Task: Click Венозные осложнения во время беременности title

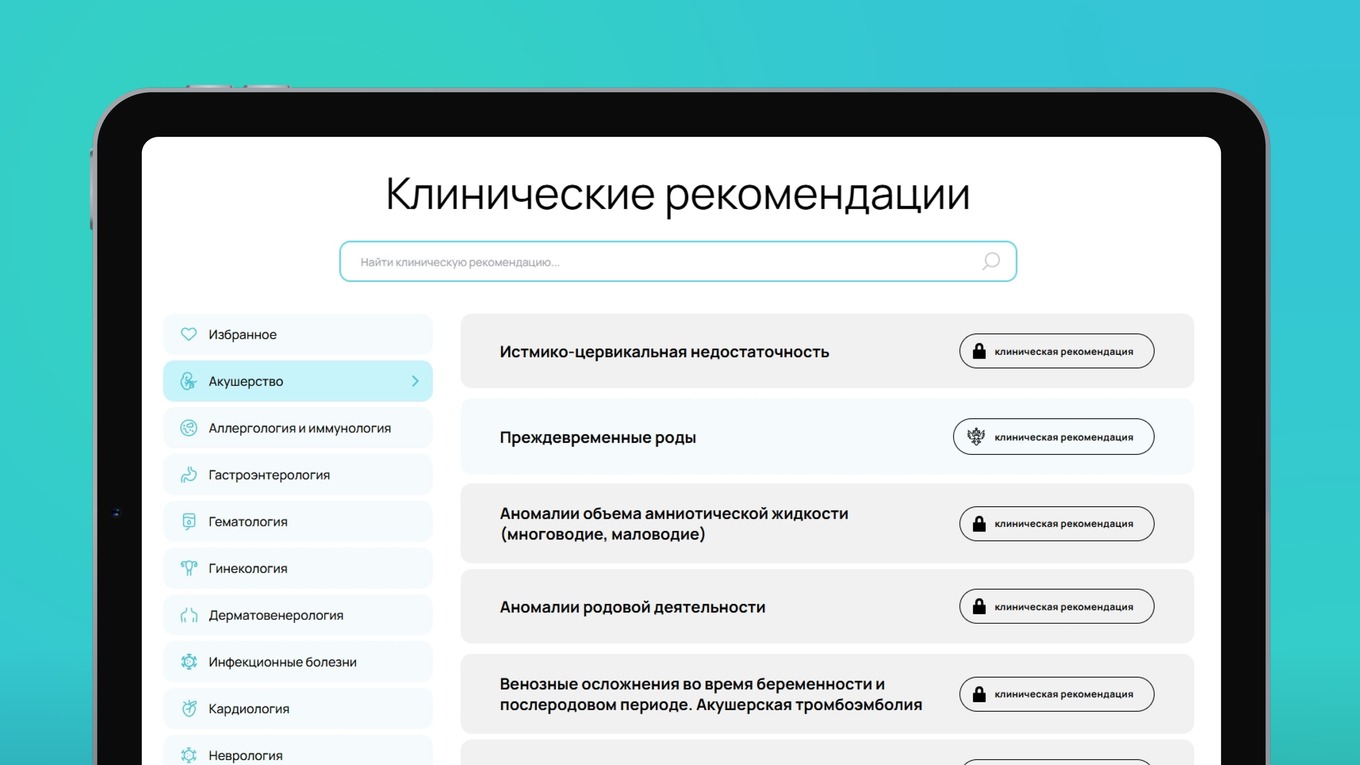Action: point(711,694)
